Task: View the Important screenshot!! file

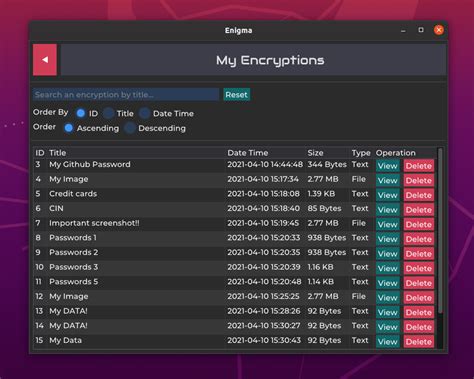Action: tap(388, 224)
